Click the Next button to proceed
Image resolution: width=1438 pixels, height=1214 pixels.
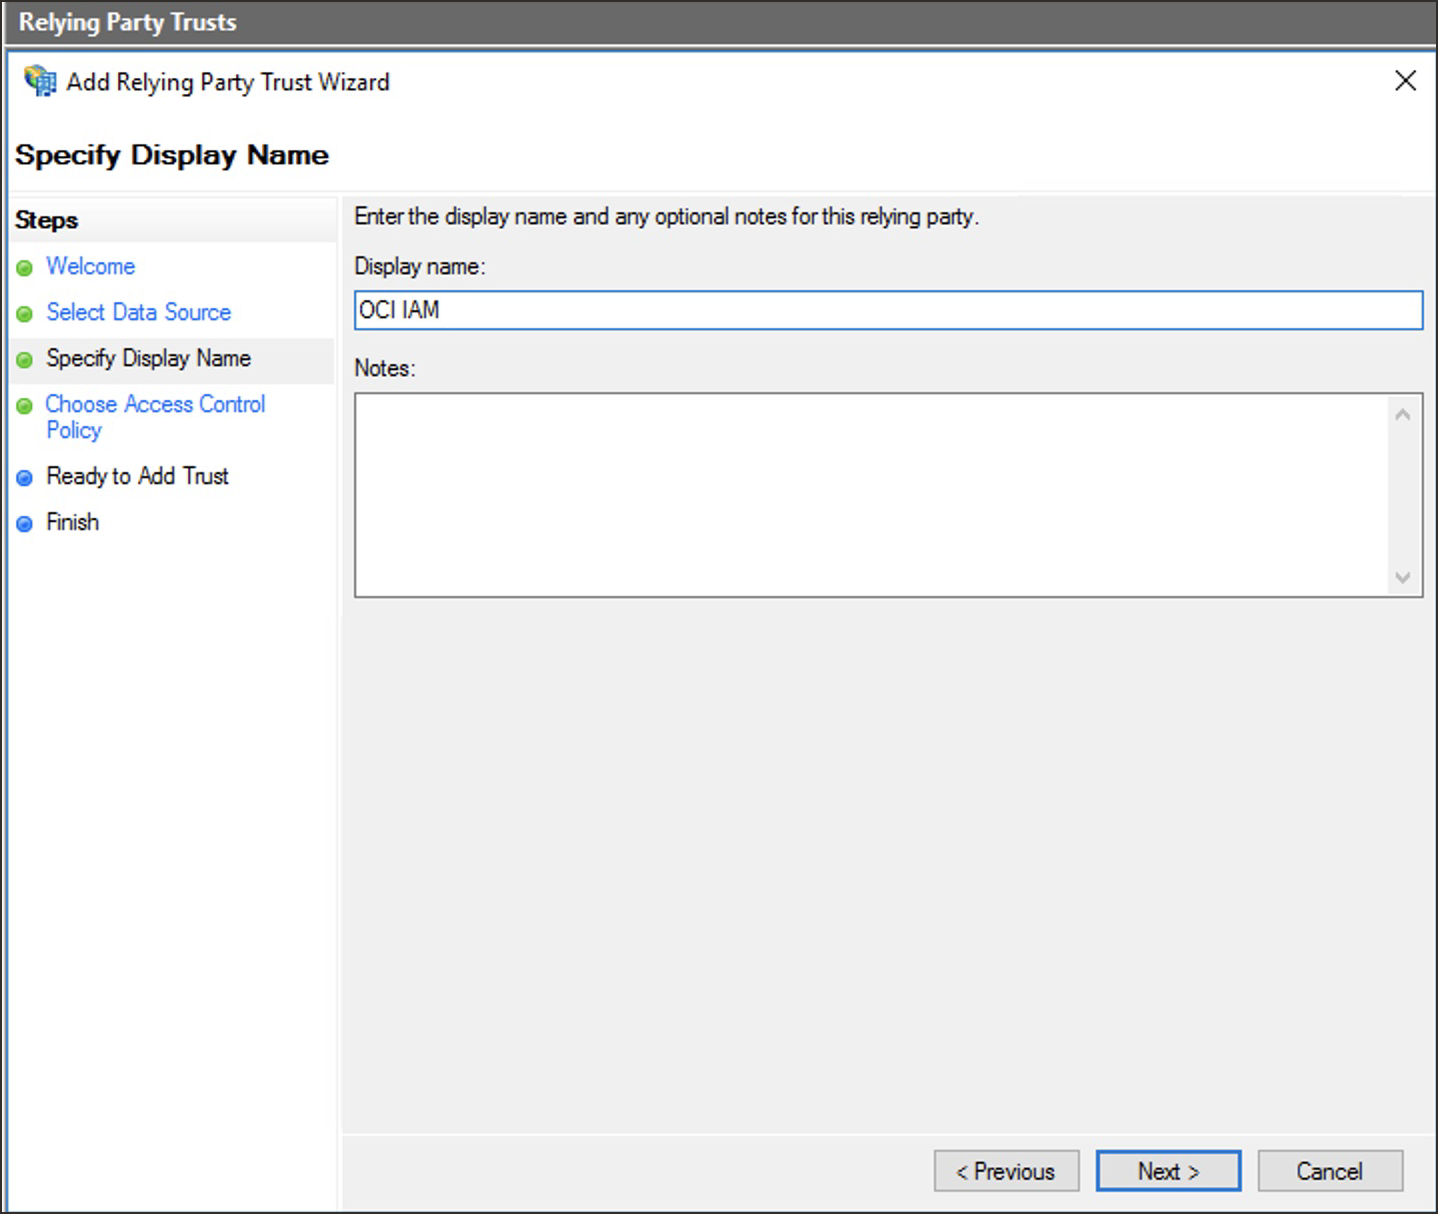1167,1170
